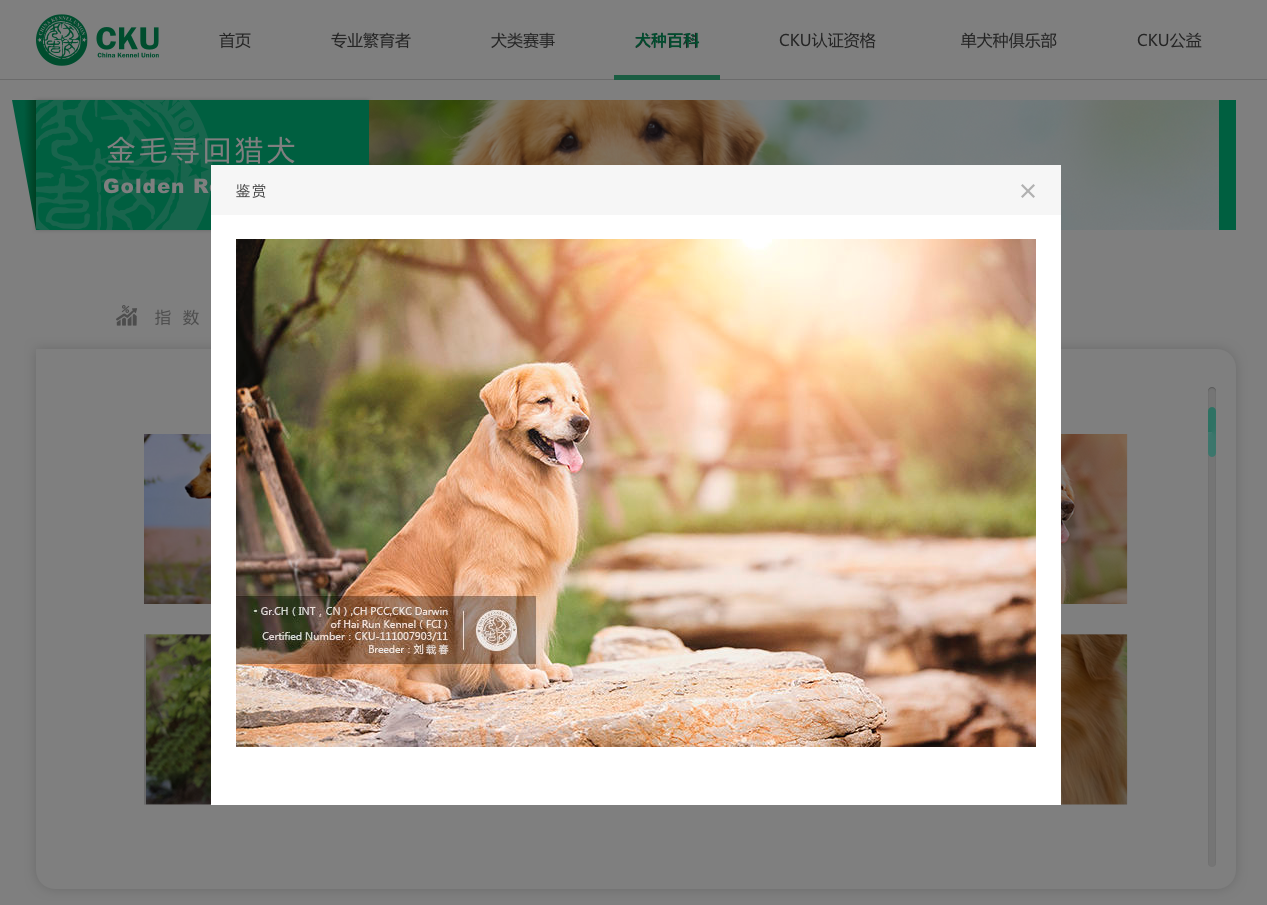Open the CKU公益 menu item
1267x905 pixels.
pyautogui.click(x=1169, y=41)
